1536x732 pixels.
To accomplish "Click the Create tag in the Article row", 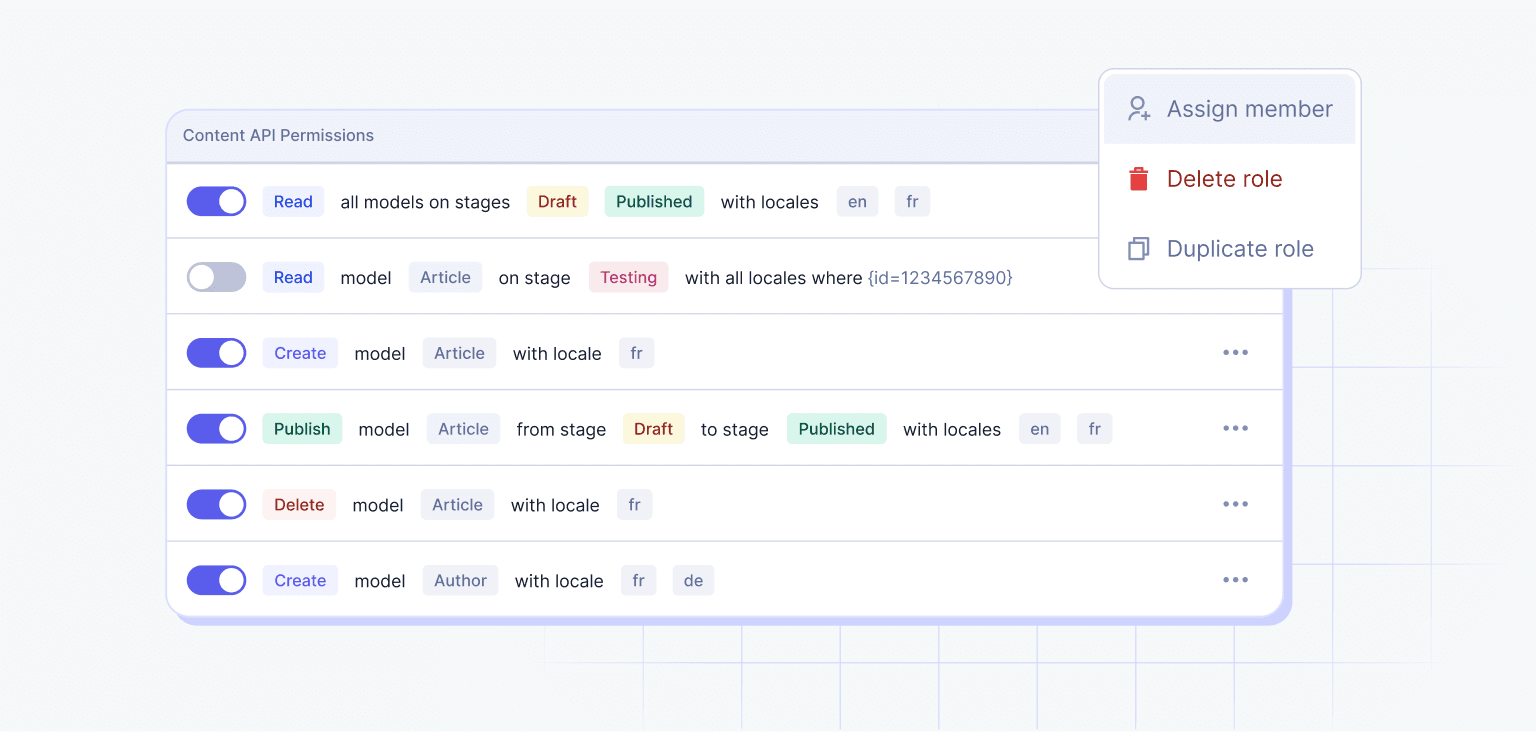I will click(x=300, y=353).
